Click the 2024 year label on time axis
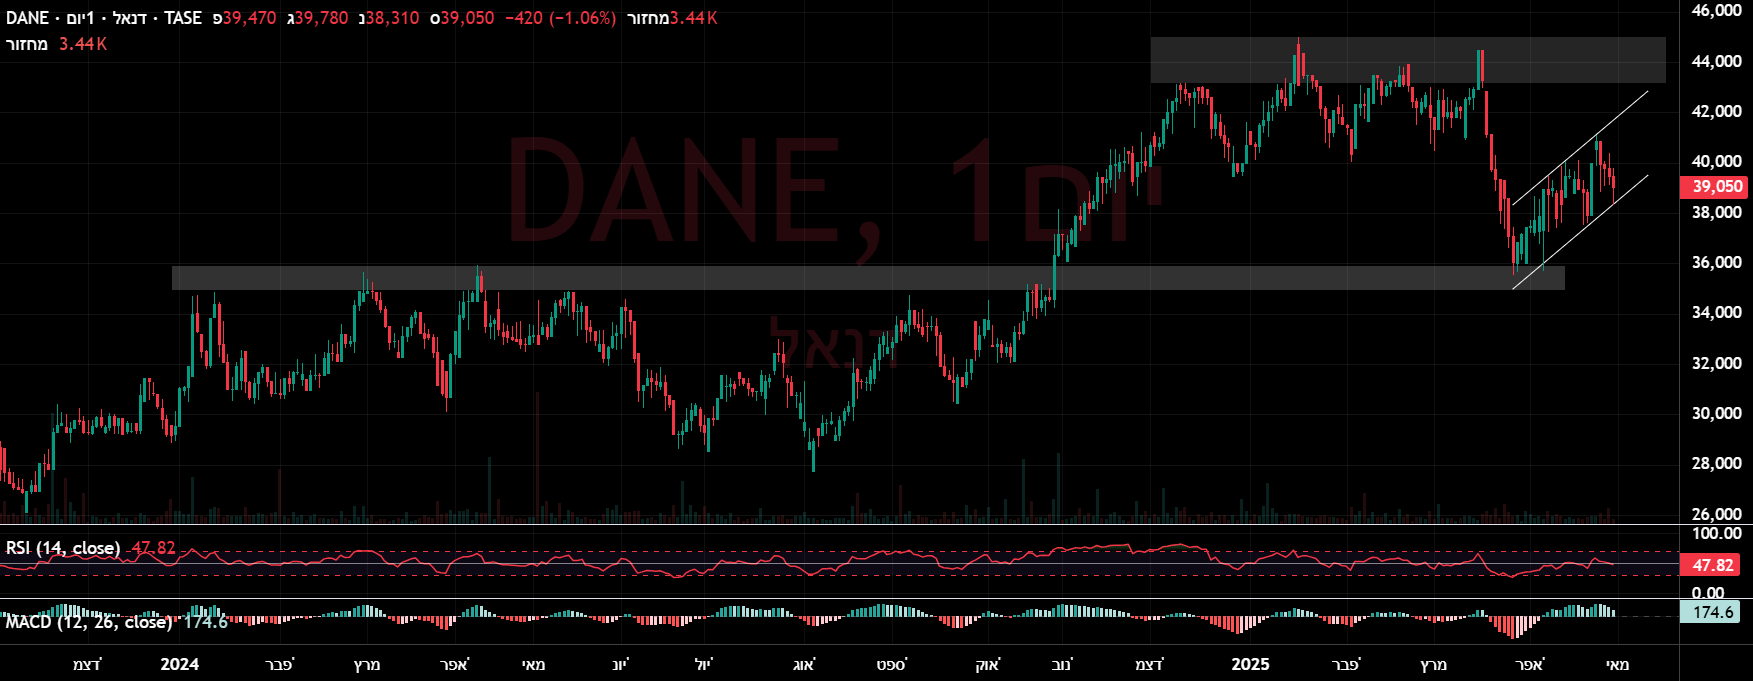This screenshot has width=1753, height=681. pyautogui.click(x=180, y=664)
